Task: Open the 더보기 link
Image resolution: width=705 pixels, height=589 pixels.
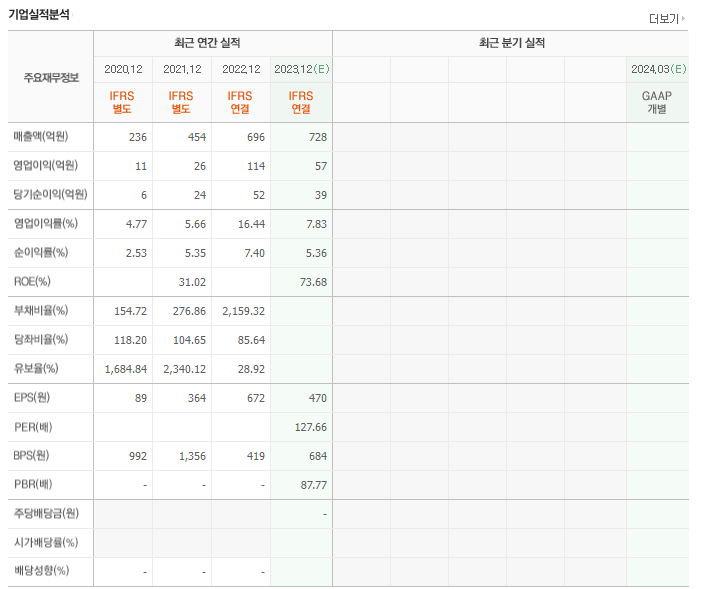Action: [x=663, y=19]
